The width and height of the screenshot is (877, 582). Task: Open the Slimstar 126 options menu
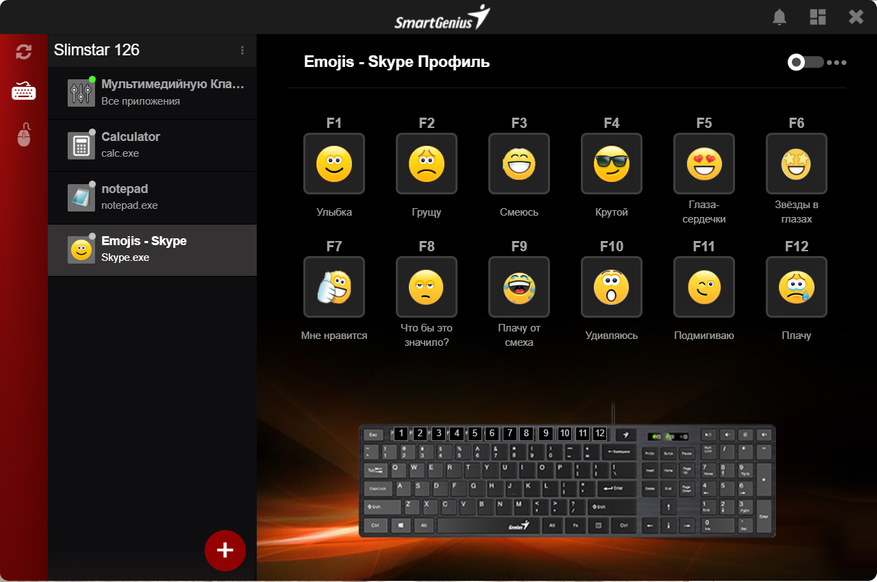click(242, 50)
